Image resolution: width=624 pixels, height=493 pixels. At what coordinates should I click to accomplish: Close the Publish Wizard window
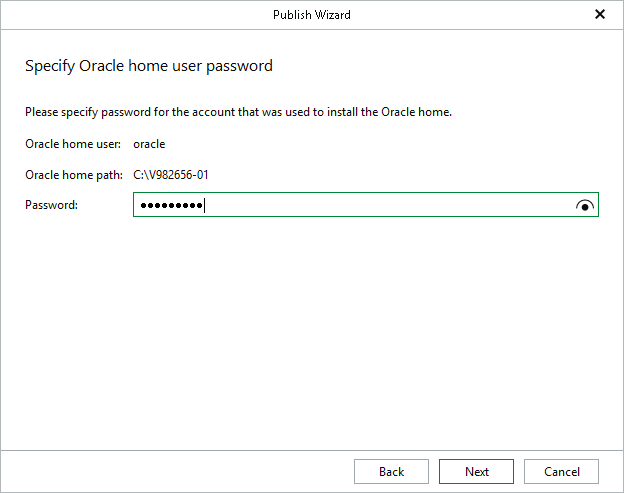pos(600,15)
